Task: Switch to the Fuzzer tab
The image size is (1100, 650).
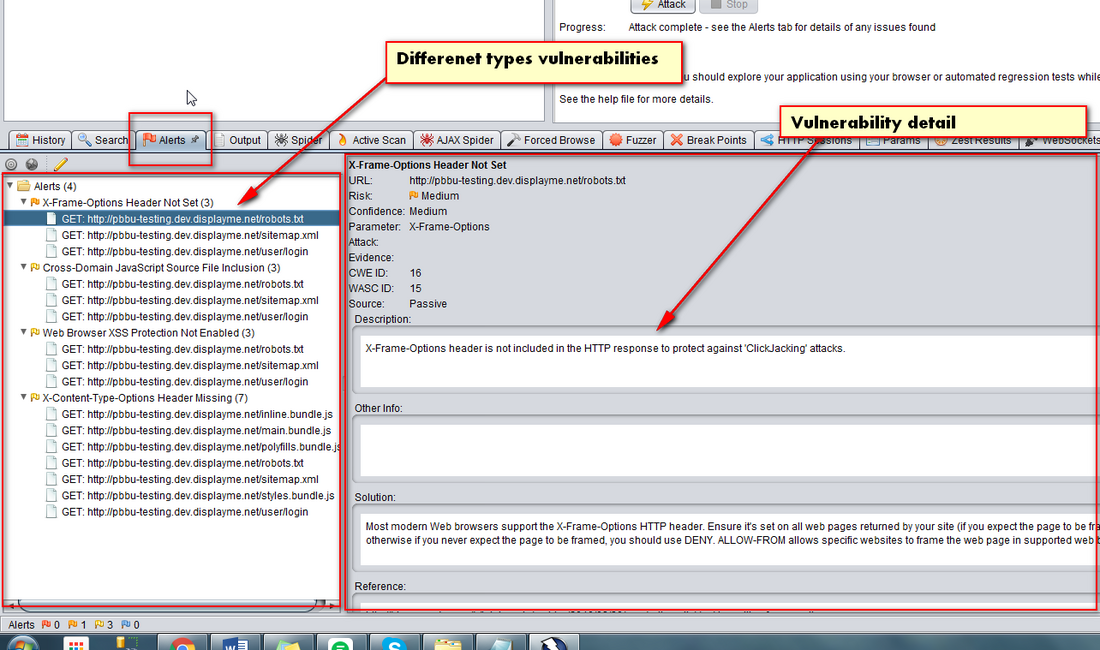Action: pos(633,140)
